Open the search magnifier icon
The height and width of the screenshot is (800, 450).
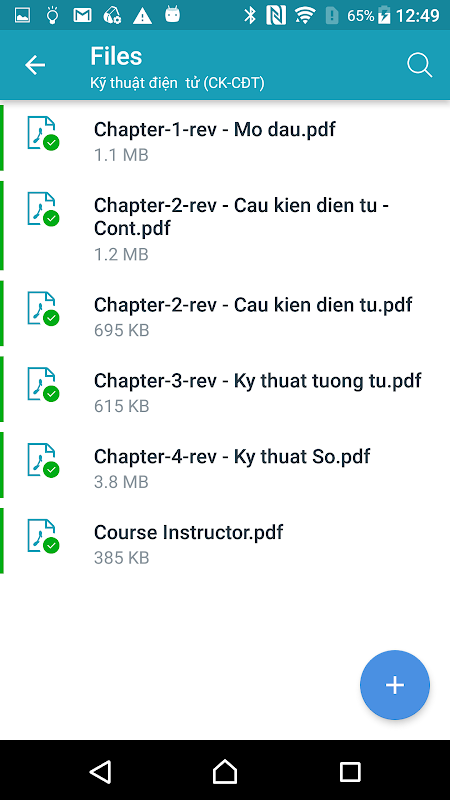pos(419,66)
